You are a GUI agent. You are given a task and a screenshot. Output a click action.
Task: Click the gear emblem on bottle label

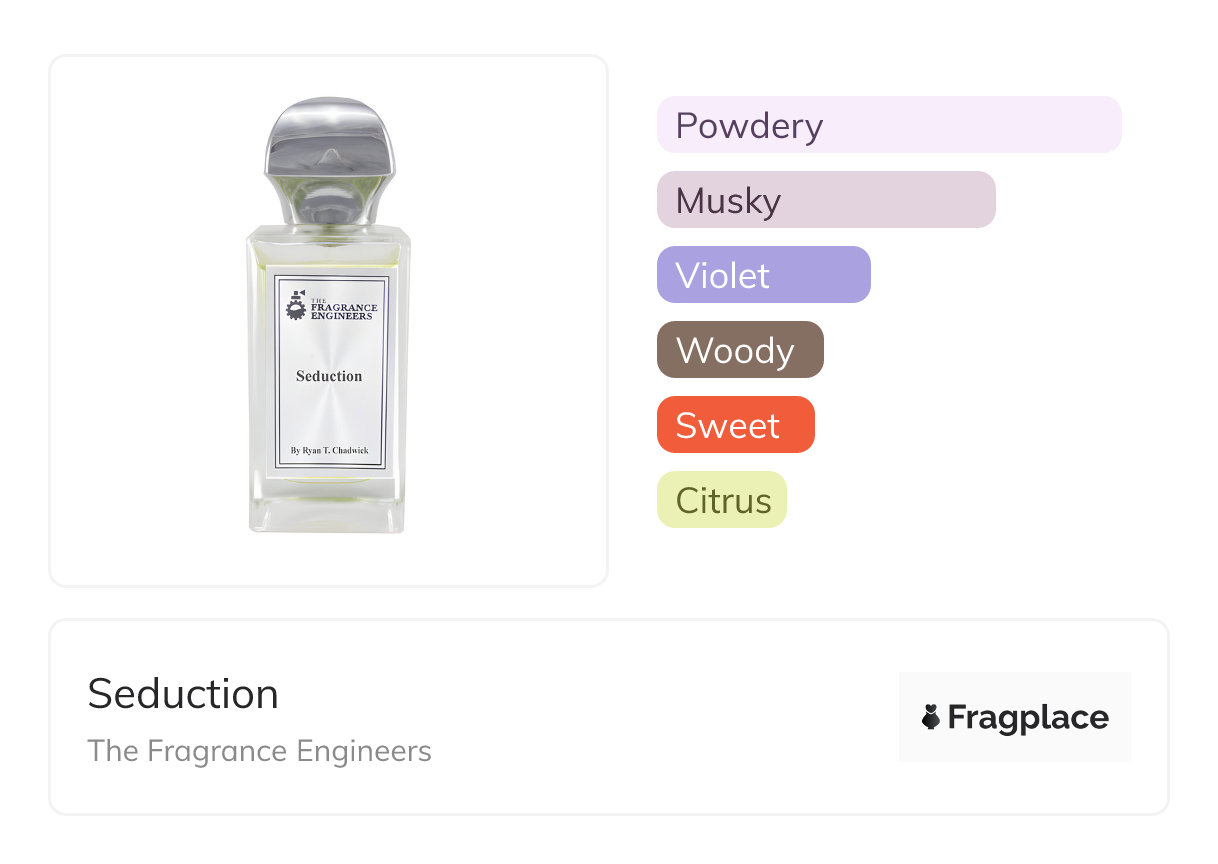[x=295, y=305]
